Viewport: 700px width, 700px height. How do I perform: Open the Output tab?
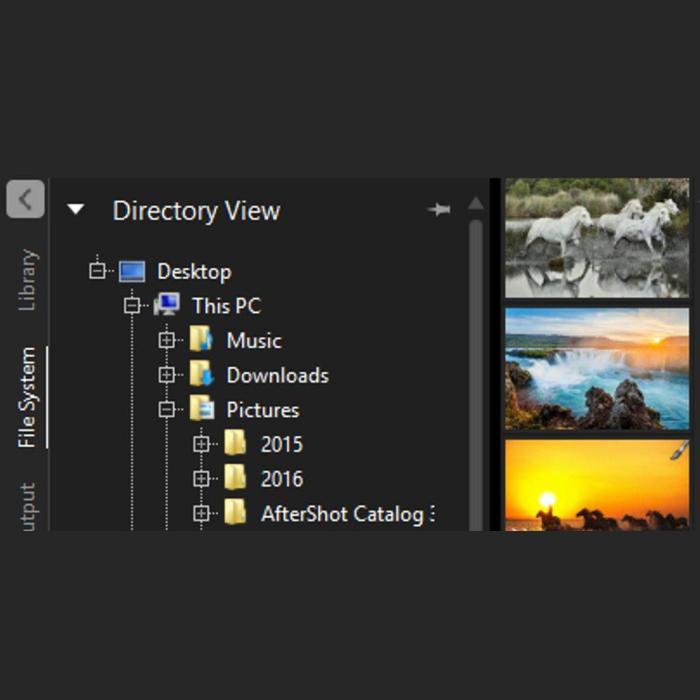(27, 505)
